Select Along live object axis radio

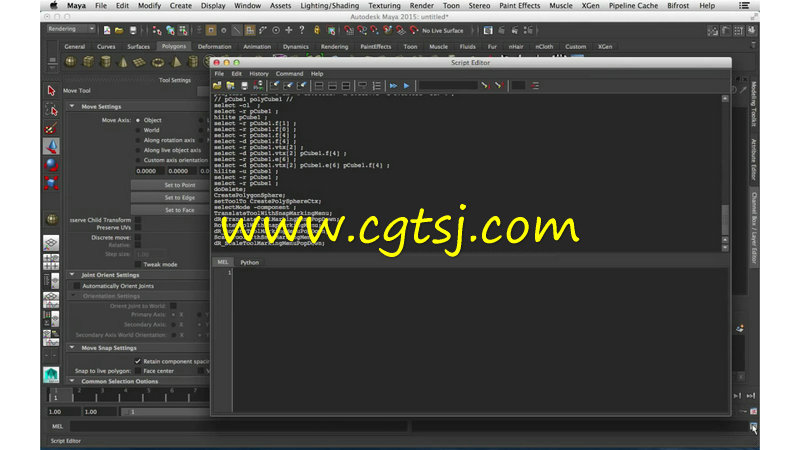point(138,151)
